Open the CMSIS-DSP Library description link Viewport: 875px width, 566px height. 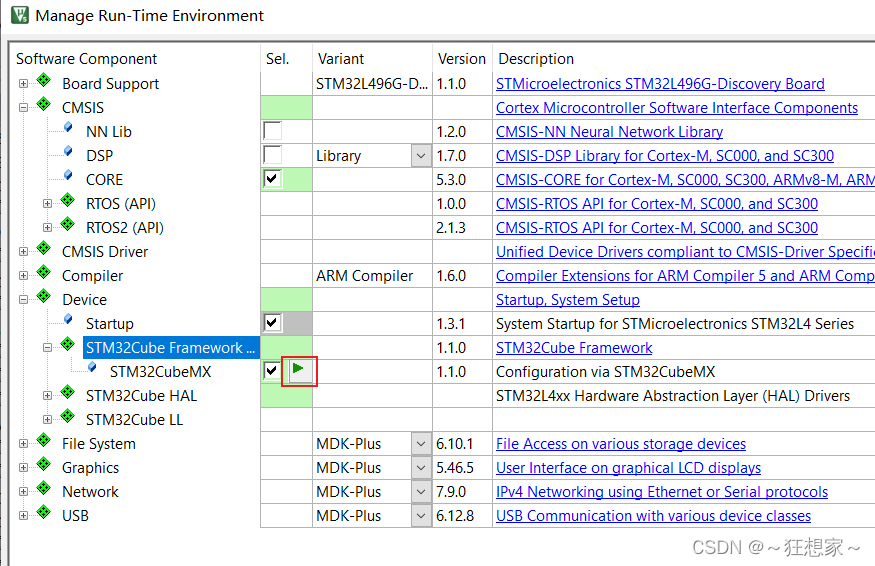pyautogui.click(x=665, y=156)
